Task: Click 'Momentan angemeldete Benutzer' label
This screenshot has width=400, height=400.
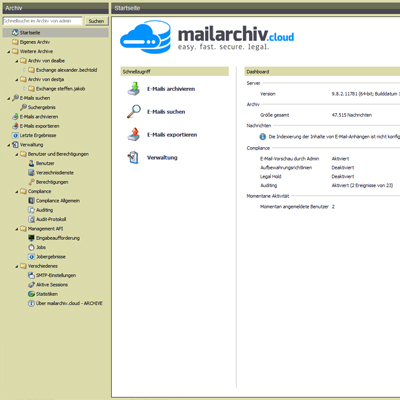Action: pyautogui.click(x=294, y=207)
